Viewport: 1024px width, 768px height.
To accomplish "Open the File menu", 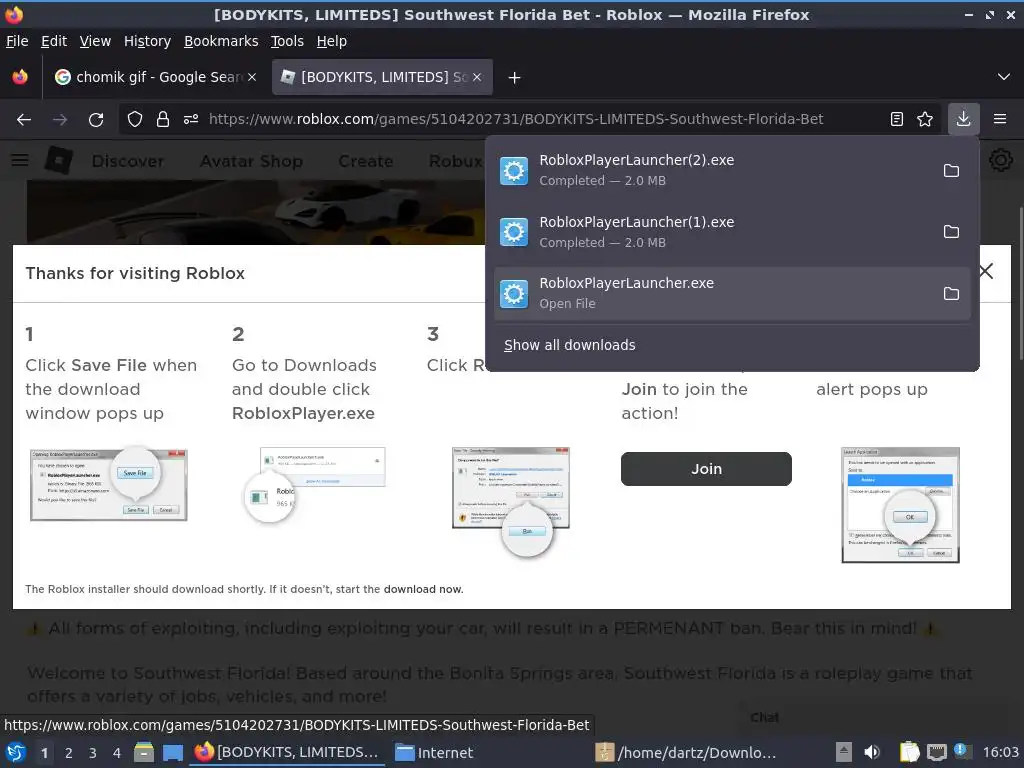I will pyautogui.click(x=17, y=41).
